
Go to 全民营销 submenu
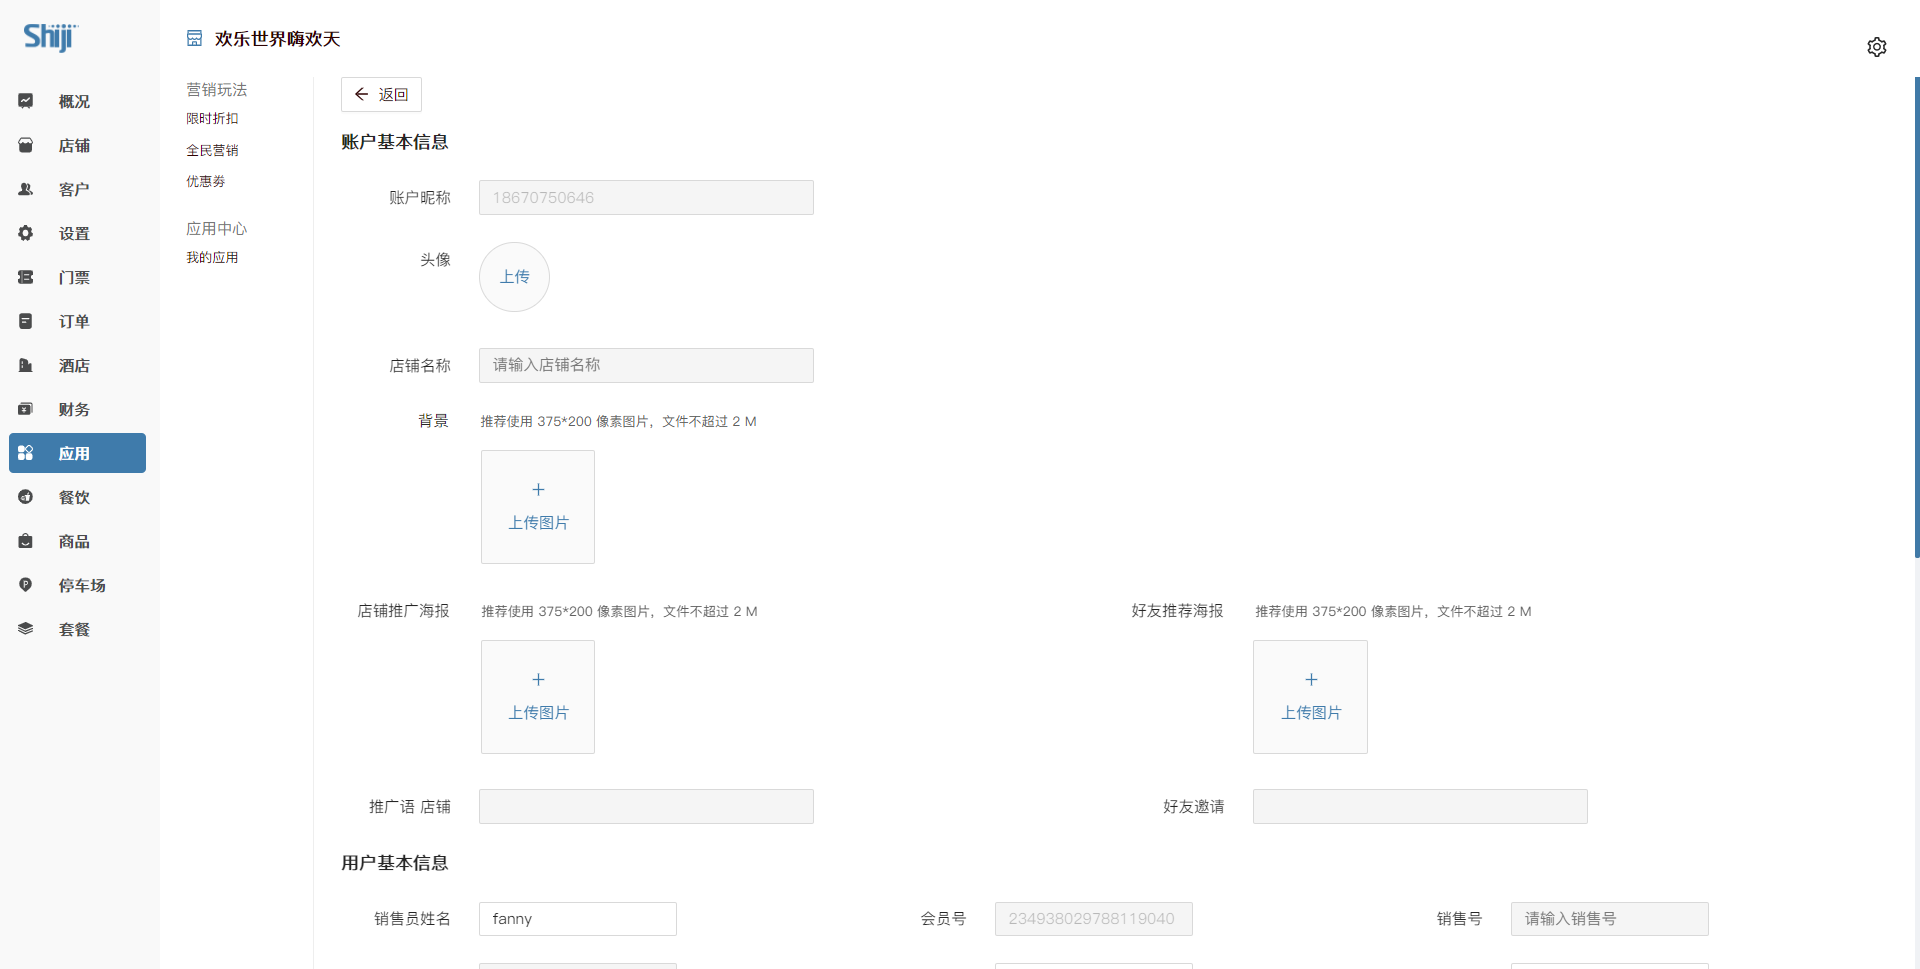[x=212, y=151]
